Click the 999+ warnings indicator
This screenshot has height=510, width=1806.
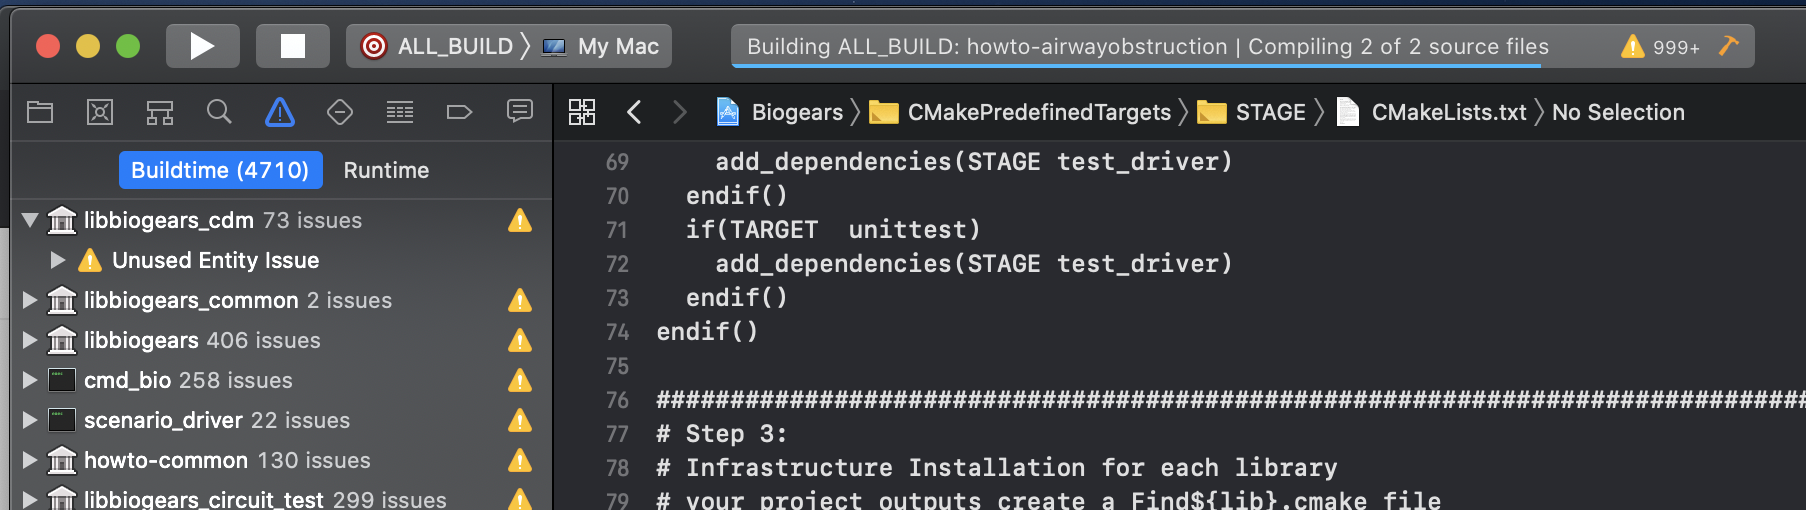[1661, 46]
